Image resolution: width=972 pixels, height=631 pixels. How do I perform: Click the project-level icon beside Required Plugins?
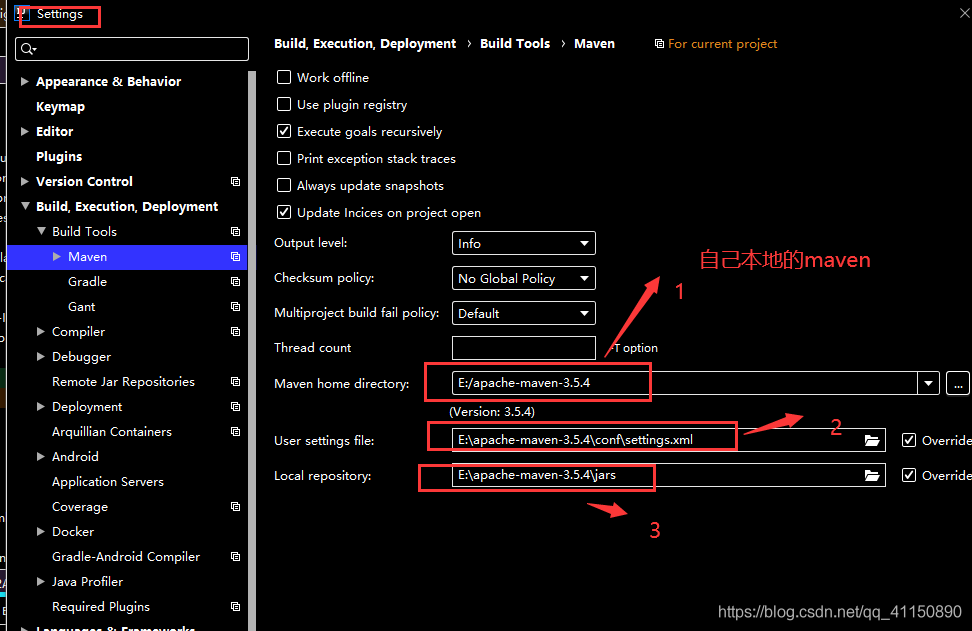235,607
